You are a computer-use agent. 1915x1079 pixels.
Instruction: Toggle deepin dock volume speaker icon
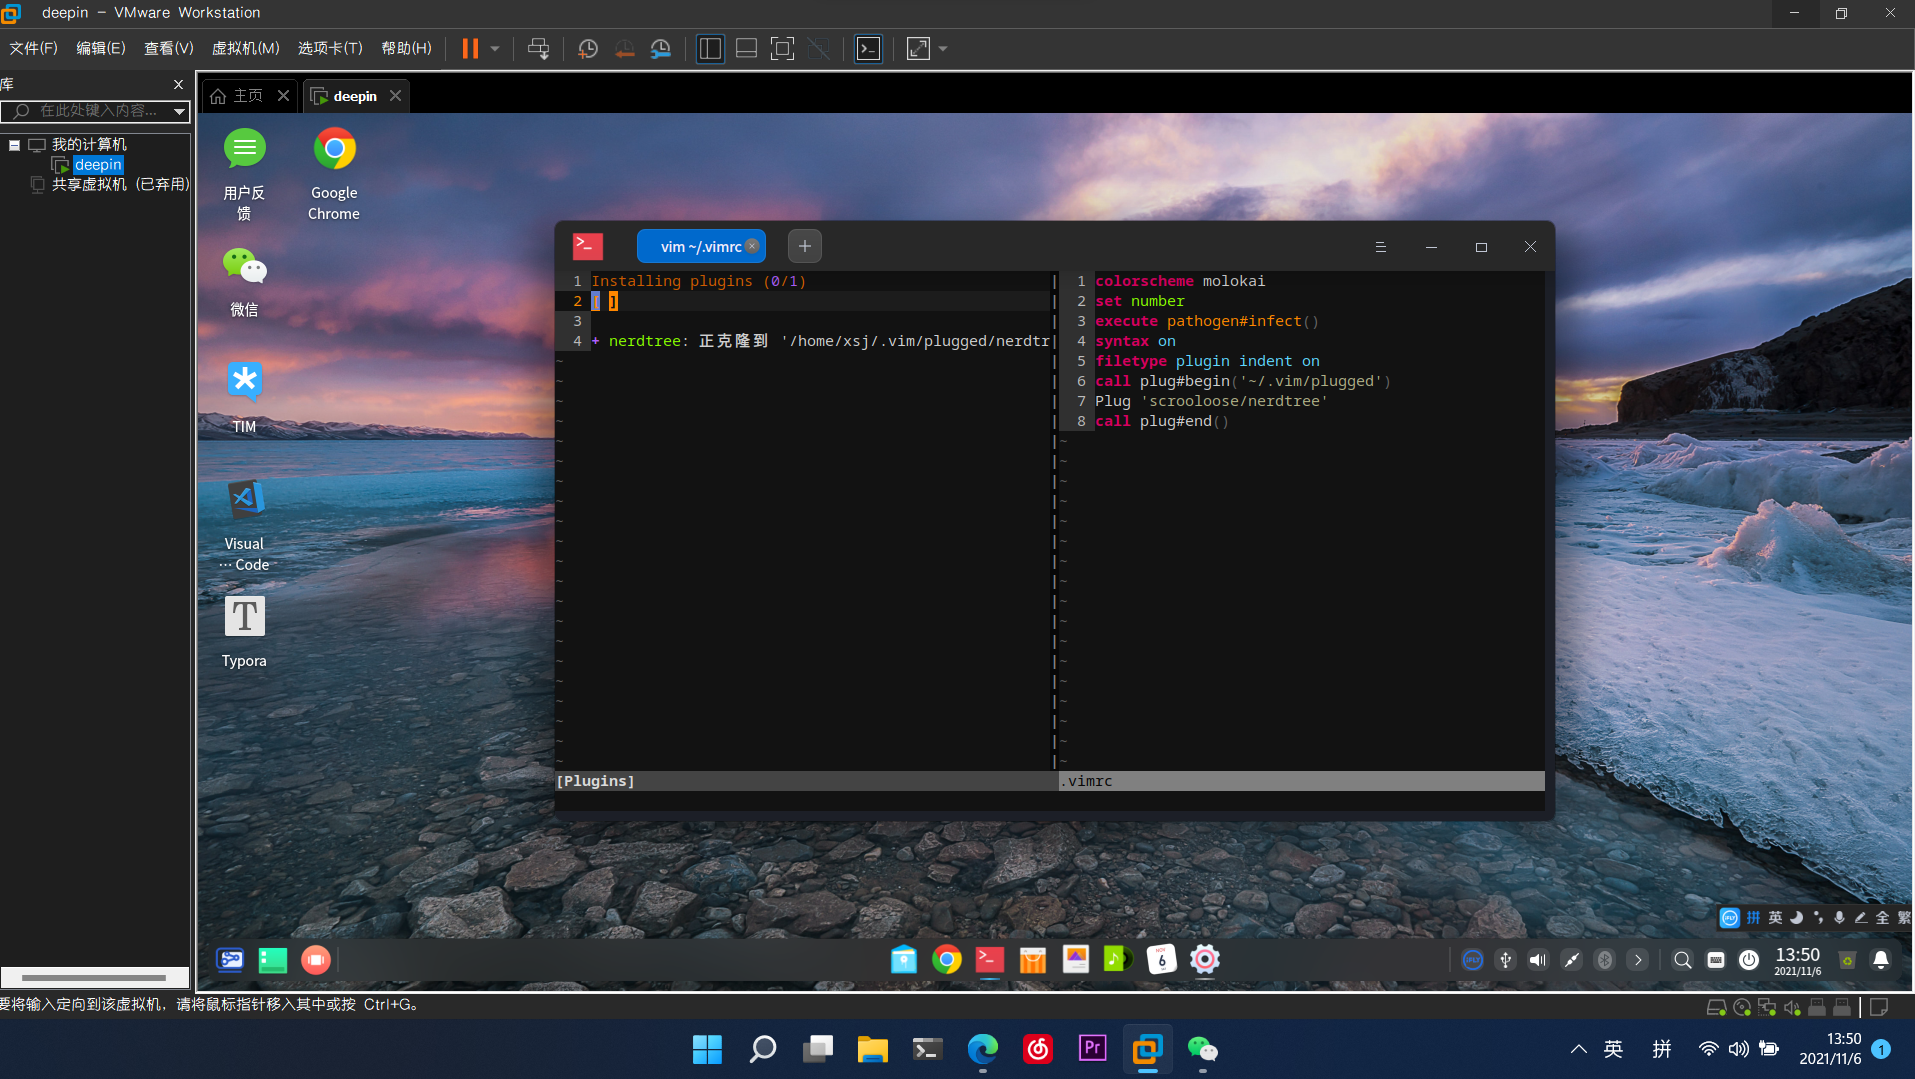pyautogui.click(x=1538, y=960)
